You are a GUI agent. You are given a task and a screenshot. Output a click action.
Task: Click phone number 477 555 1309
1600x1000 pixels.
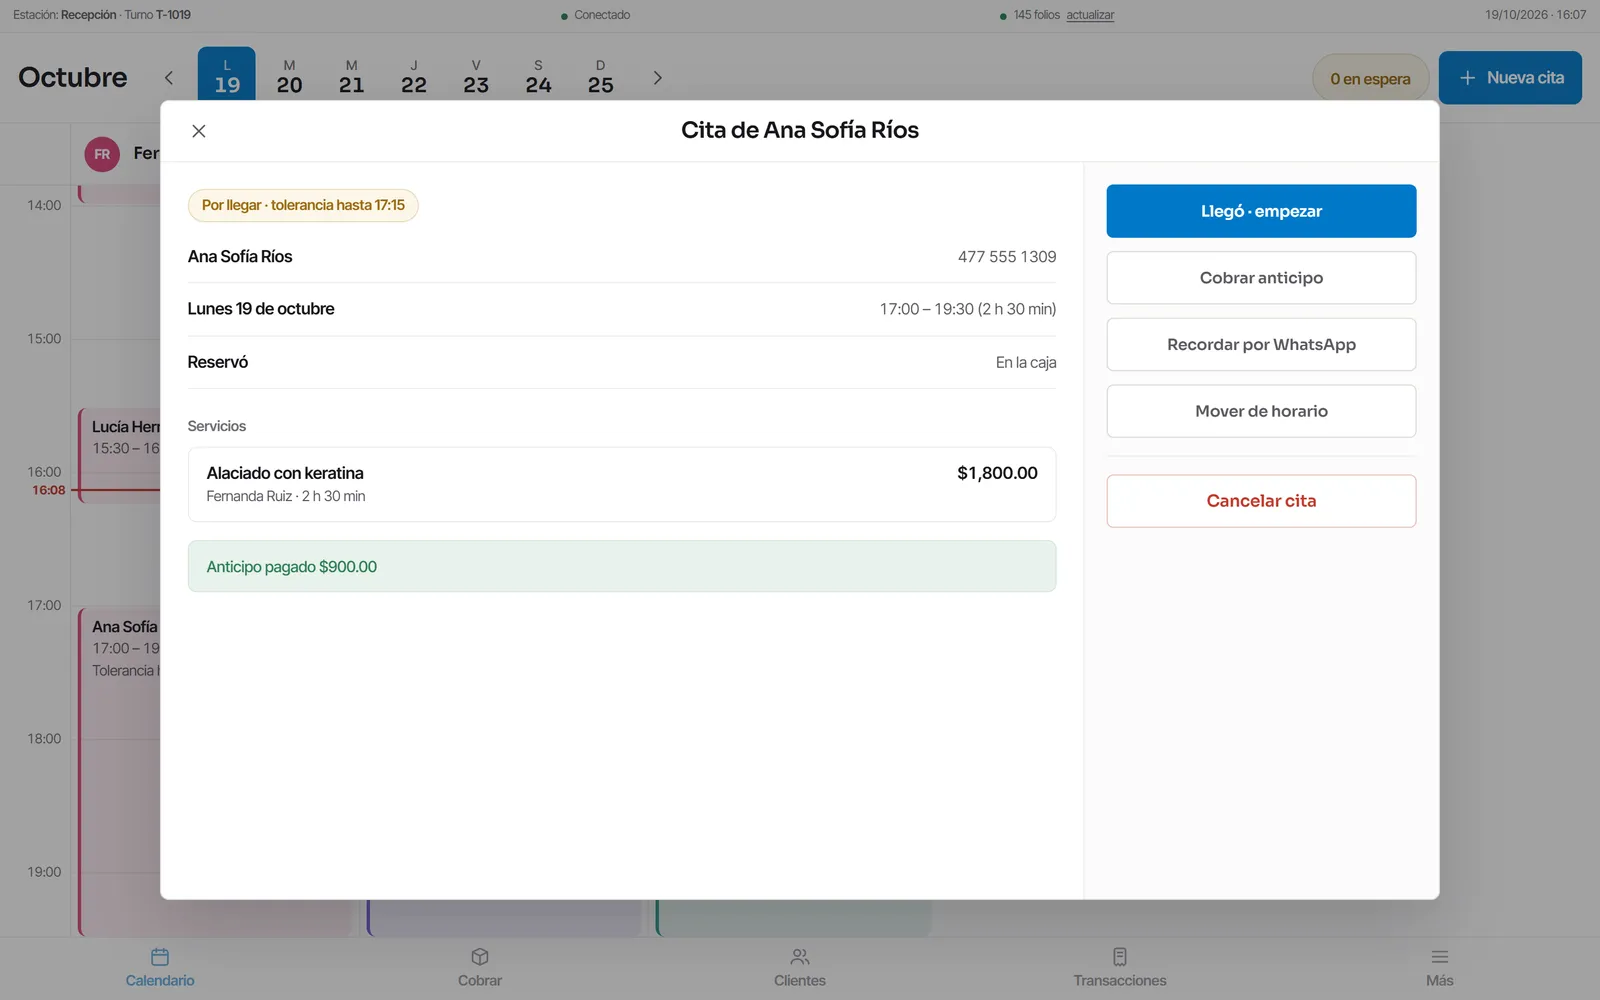pos(1007,257)
